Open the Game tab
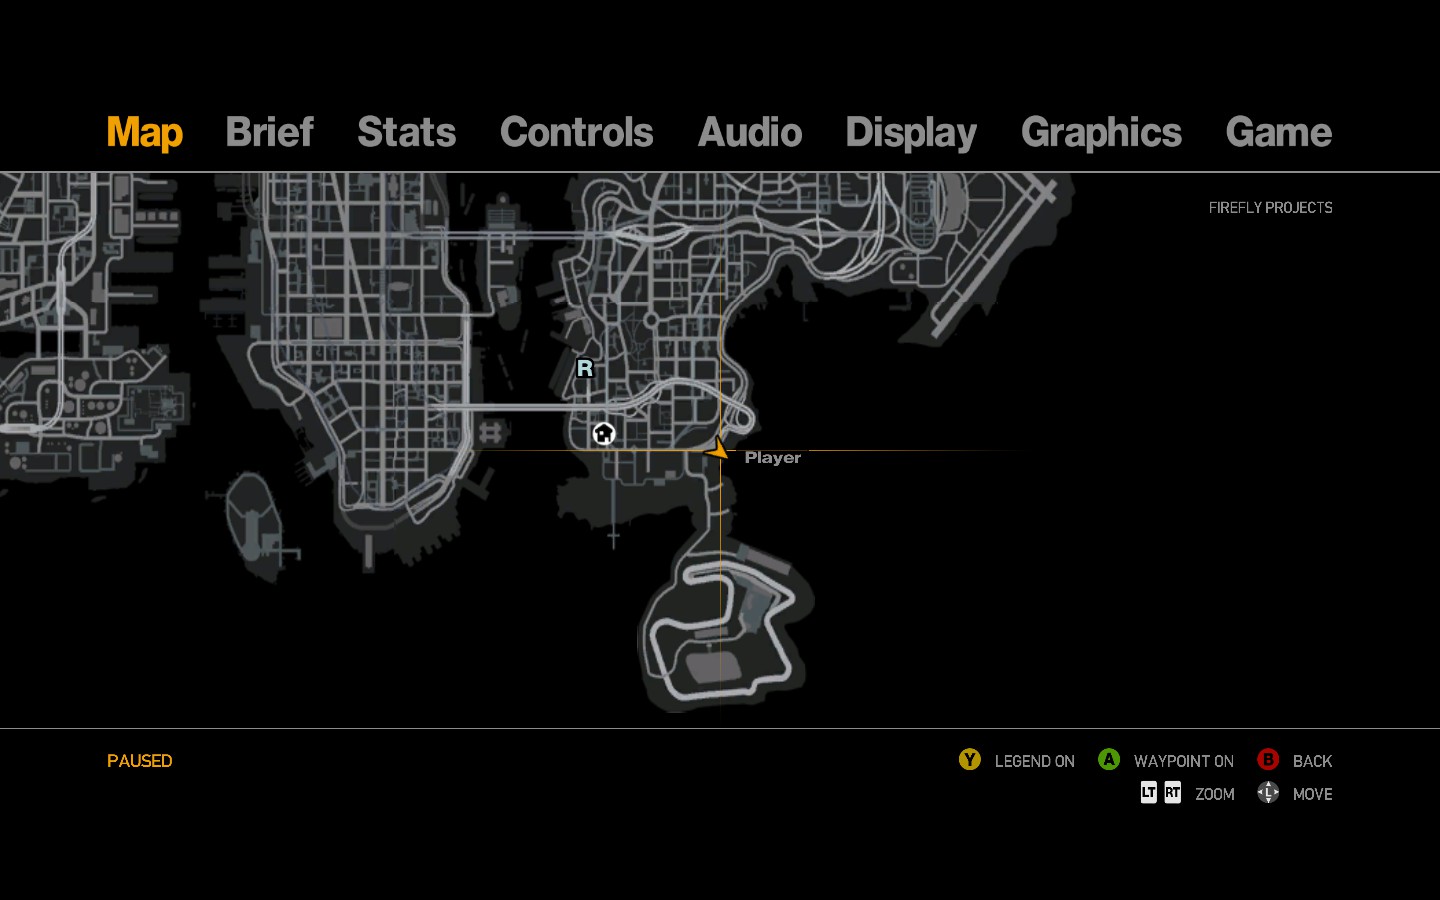The height and width of the screenshot is (900, 1440). pyautogui.click(x=1279, y=132)
